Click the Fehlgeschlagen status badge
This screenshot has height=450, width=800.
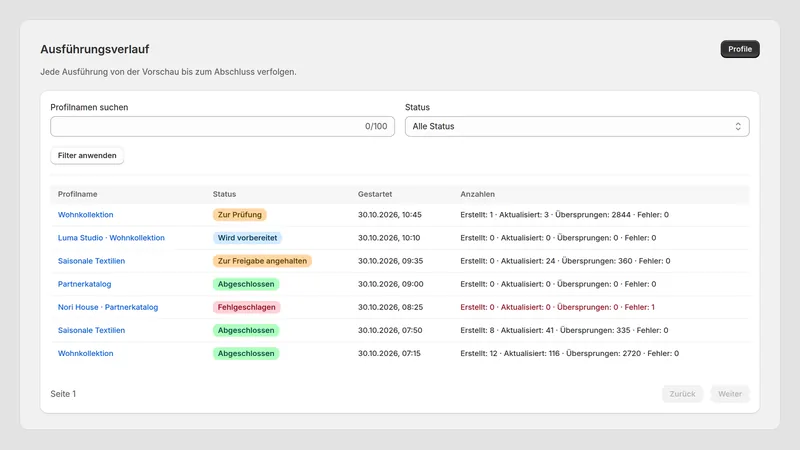point(246,307)
